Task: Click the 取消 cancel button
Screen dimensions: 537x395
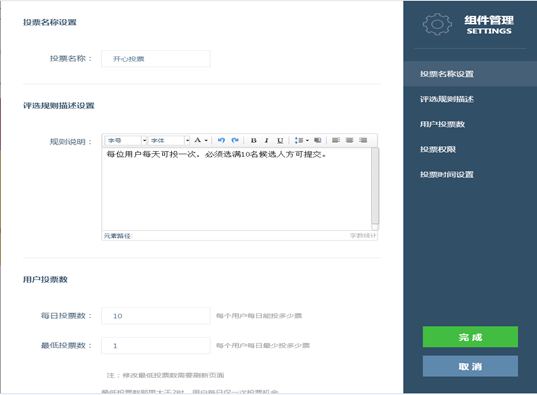Action: pos(470,366)
